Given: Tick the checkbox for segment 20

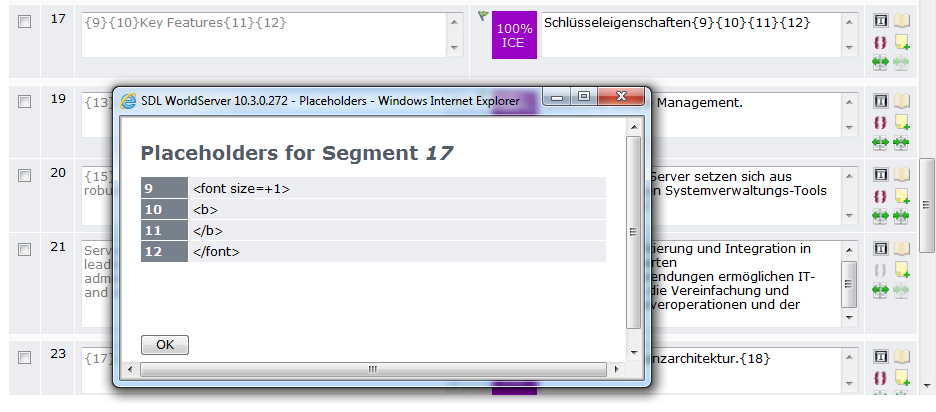Looking at the screenshot, I should 25,175.
